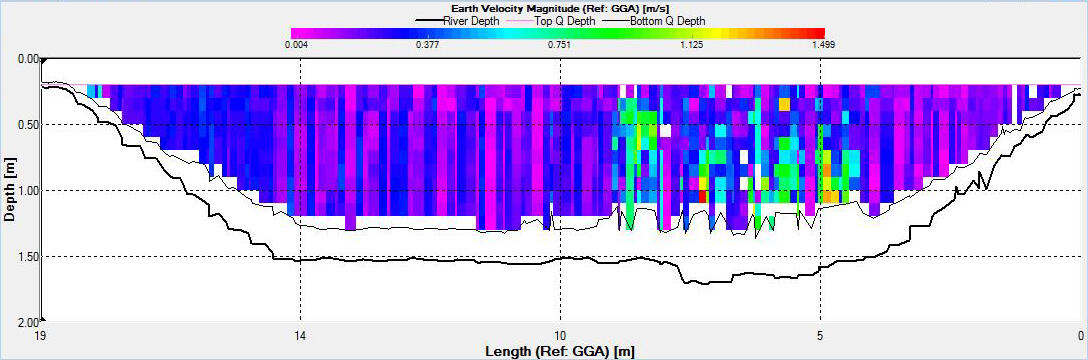The height and width of the screenshot is (360, 1088).
Task: Click the 1.00 depth axis tick label
Action: tap(27, 191)
